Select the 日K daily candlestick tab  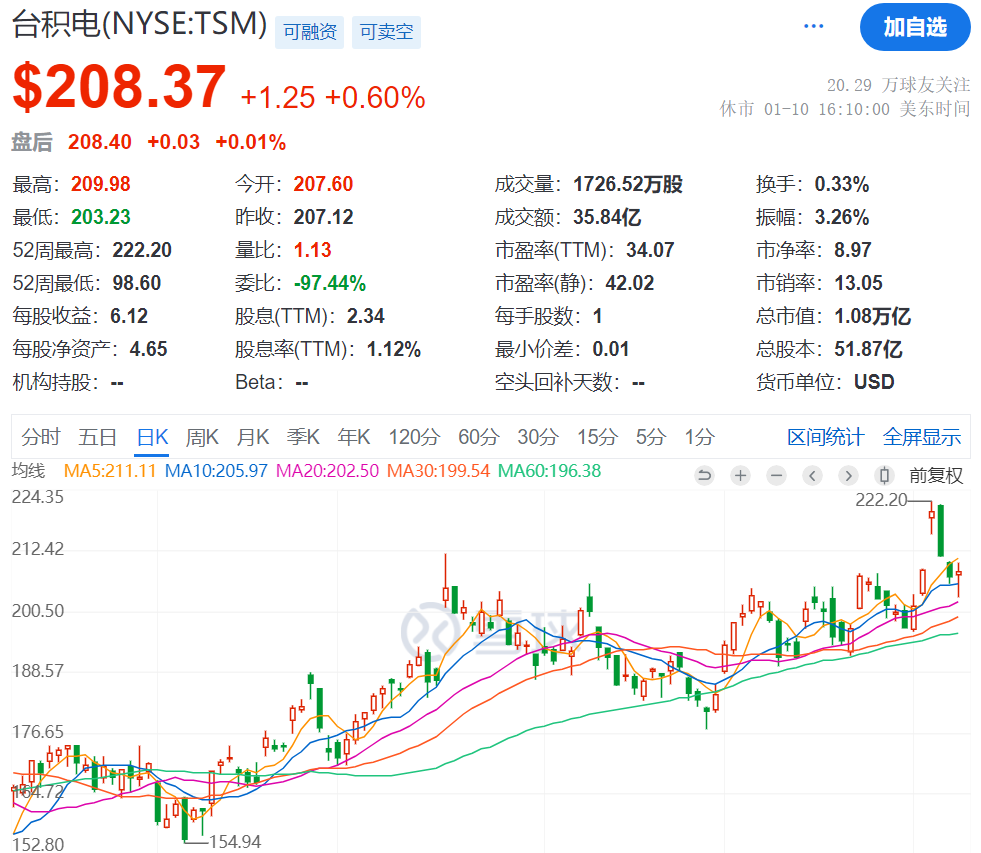click(x=153, y=437)
